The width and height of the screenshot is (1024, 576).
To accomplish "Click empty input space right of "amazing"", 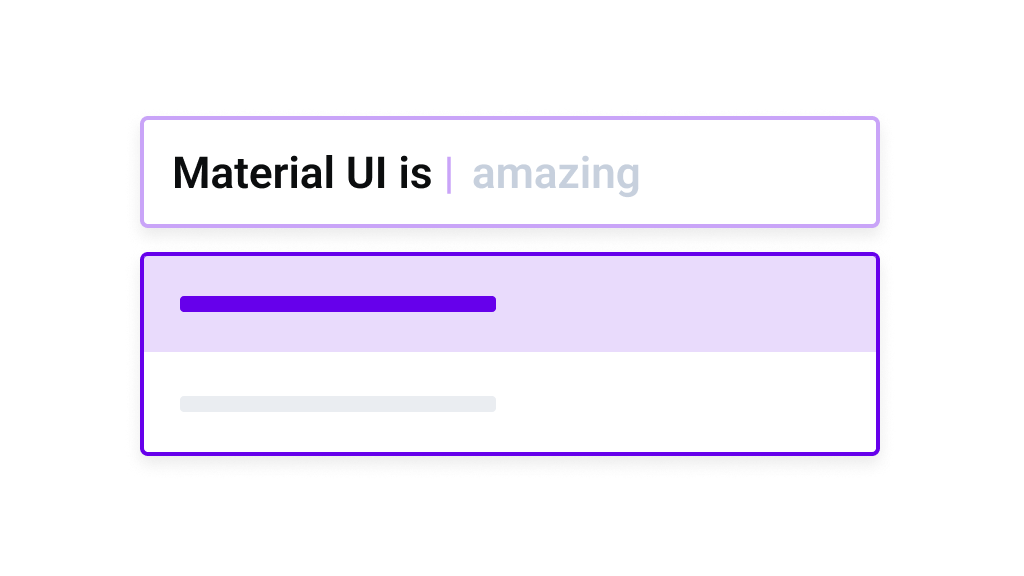I will [760, 174].
